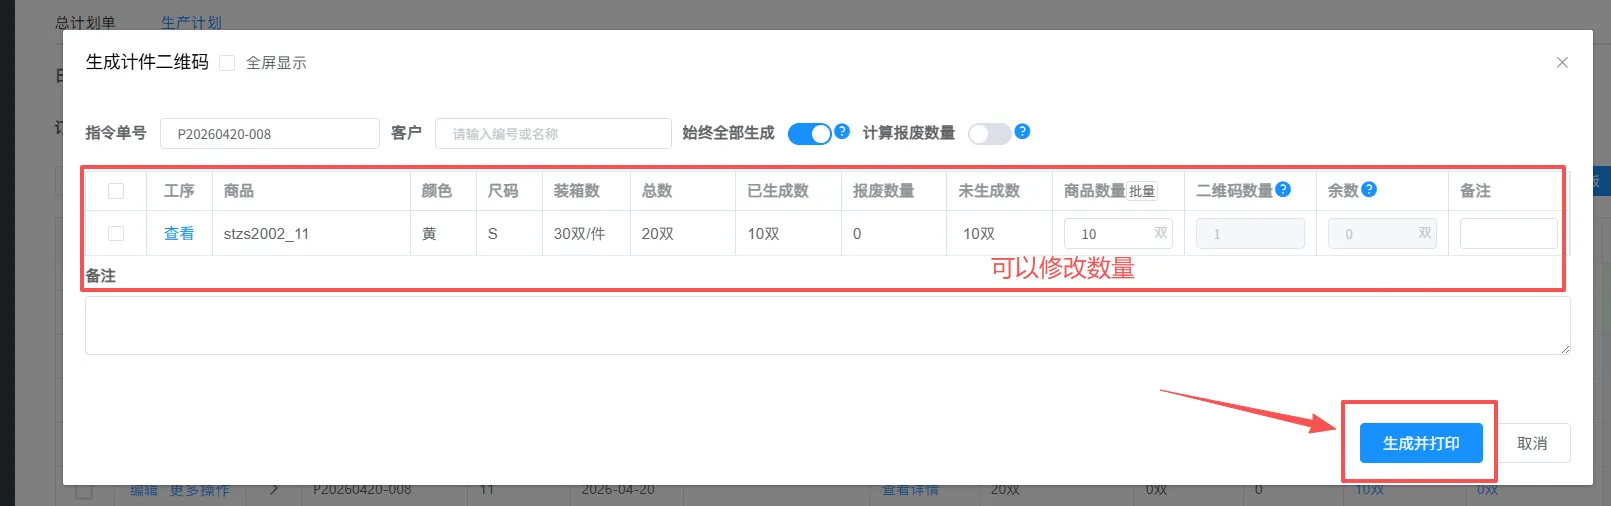Click the 生成并打印 button

point(1420,443)
